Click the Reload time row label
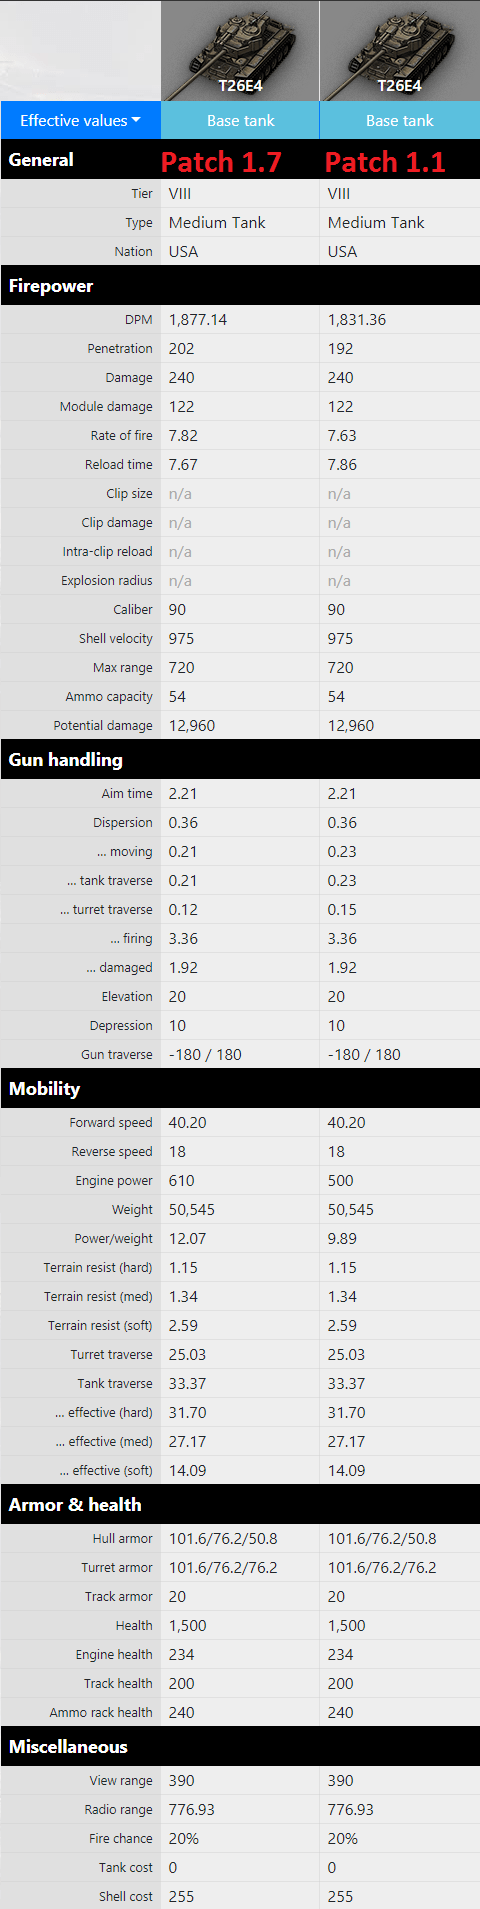Screen dimensions: 480x1909 coord(119,465)
